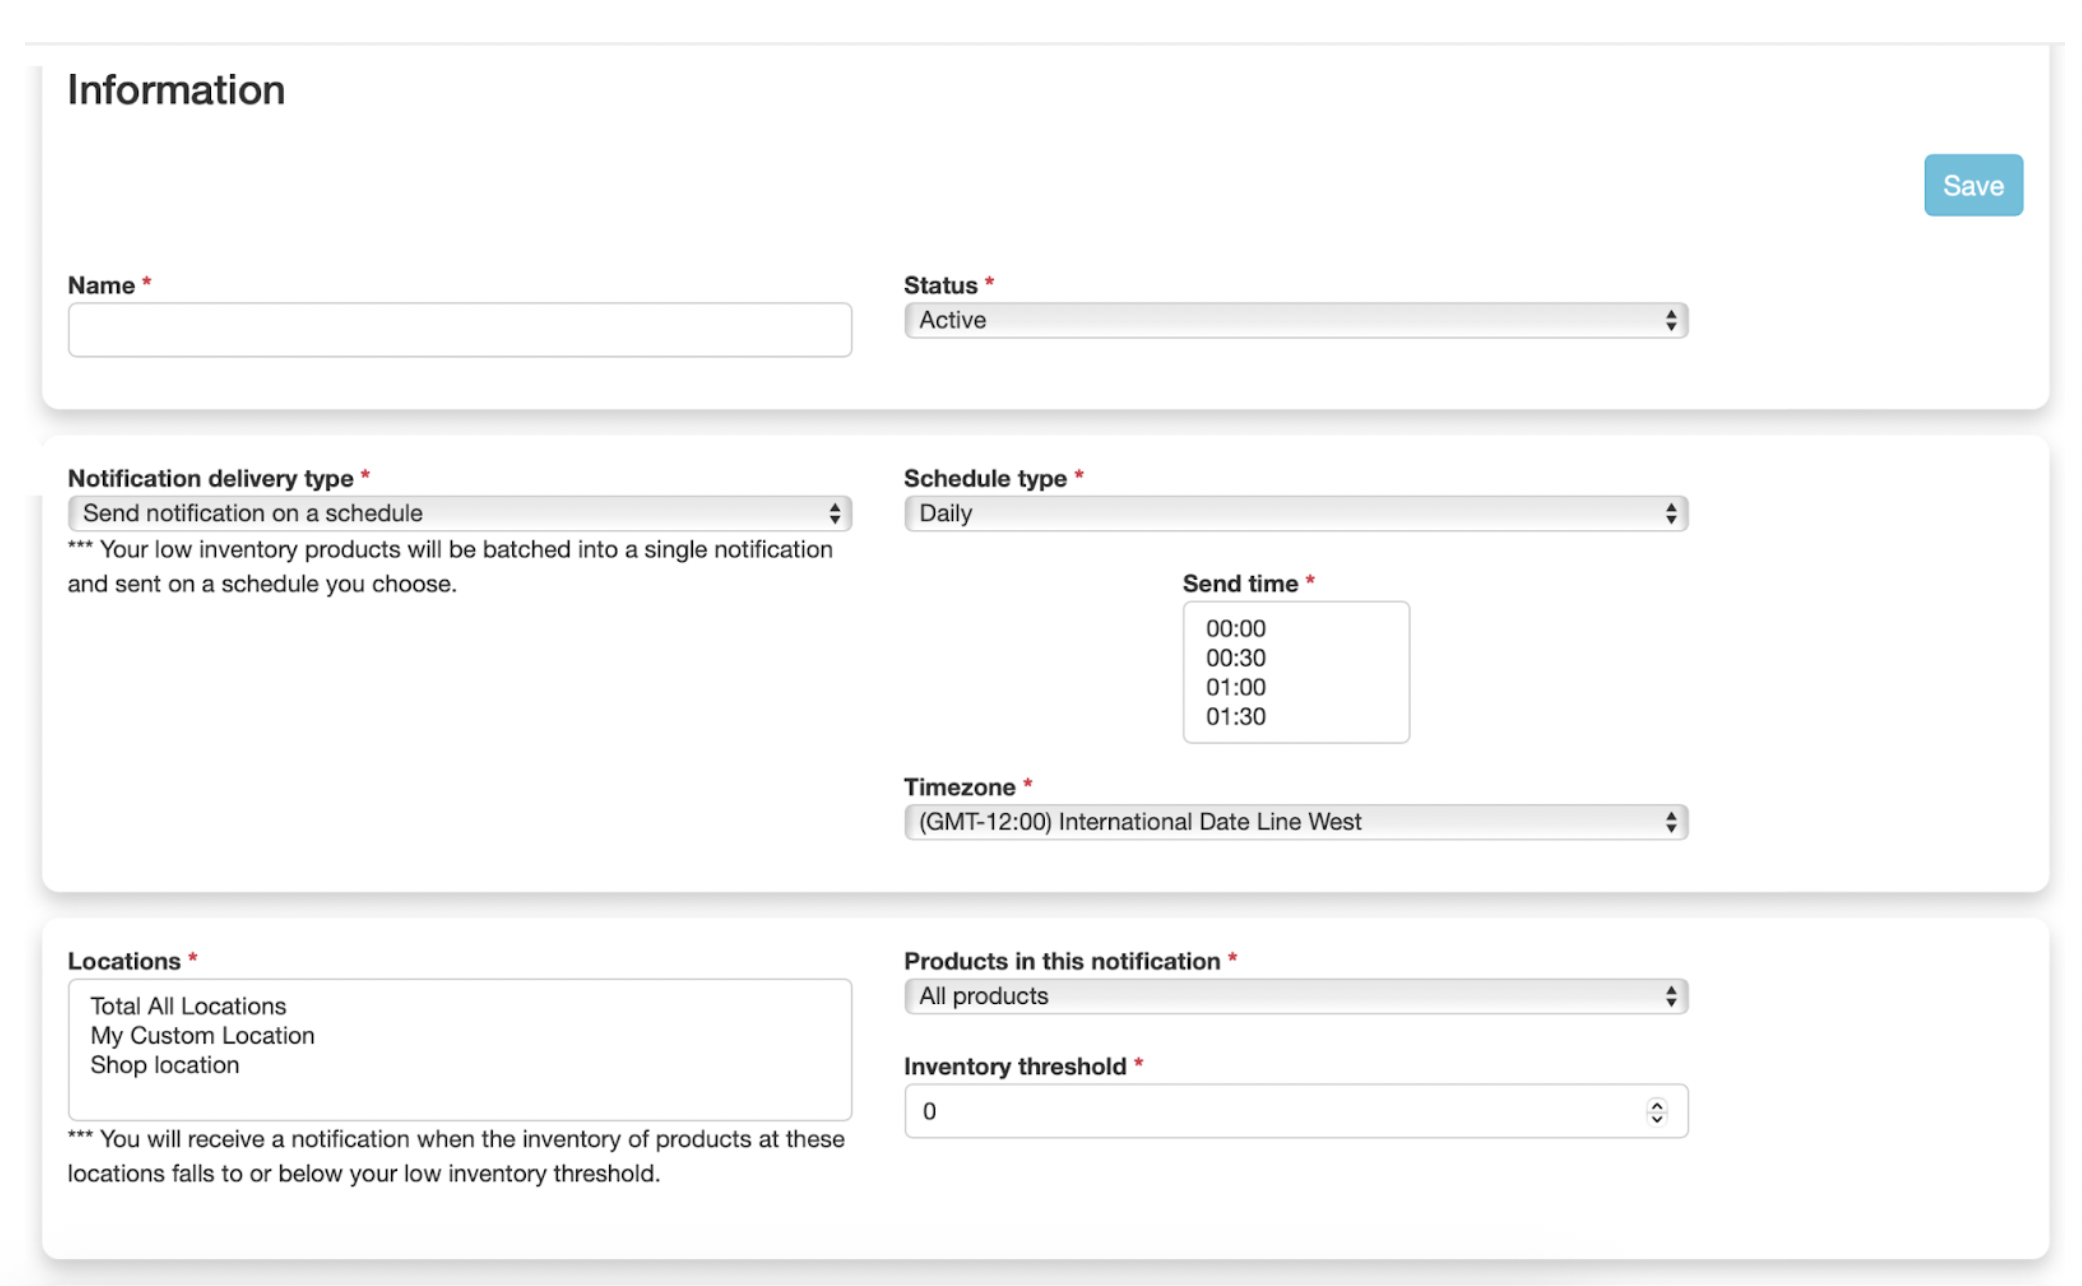The height and width of the screenshot is (1286, 2082).
Task: Open Products in this notification dropdown
Action: (1295, 996)
